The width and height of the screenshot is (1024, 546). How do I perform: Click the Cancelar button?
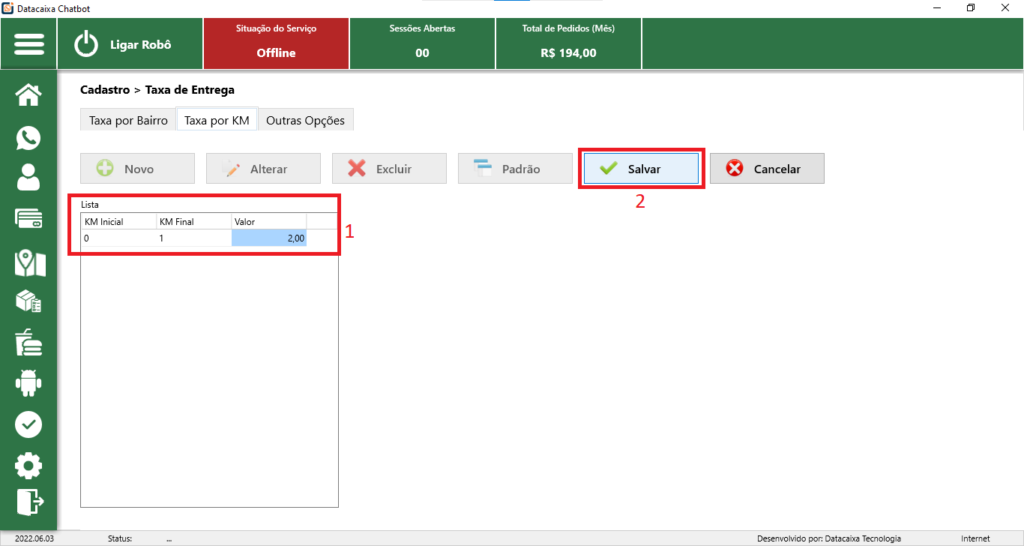click(767, 169)
